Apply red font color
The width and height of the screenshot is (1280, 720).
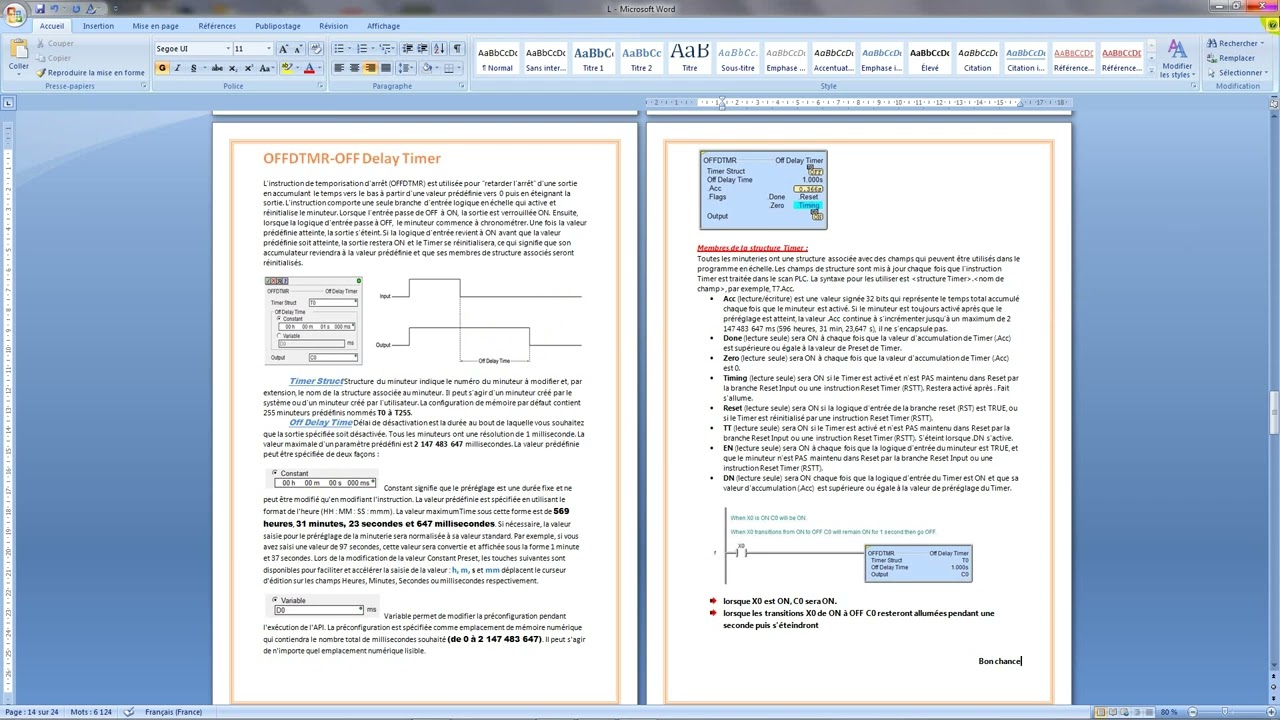[308, 68]
